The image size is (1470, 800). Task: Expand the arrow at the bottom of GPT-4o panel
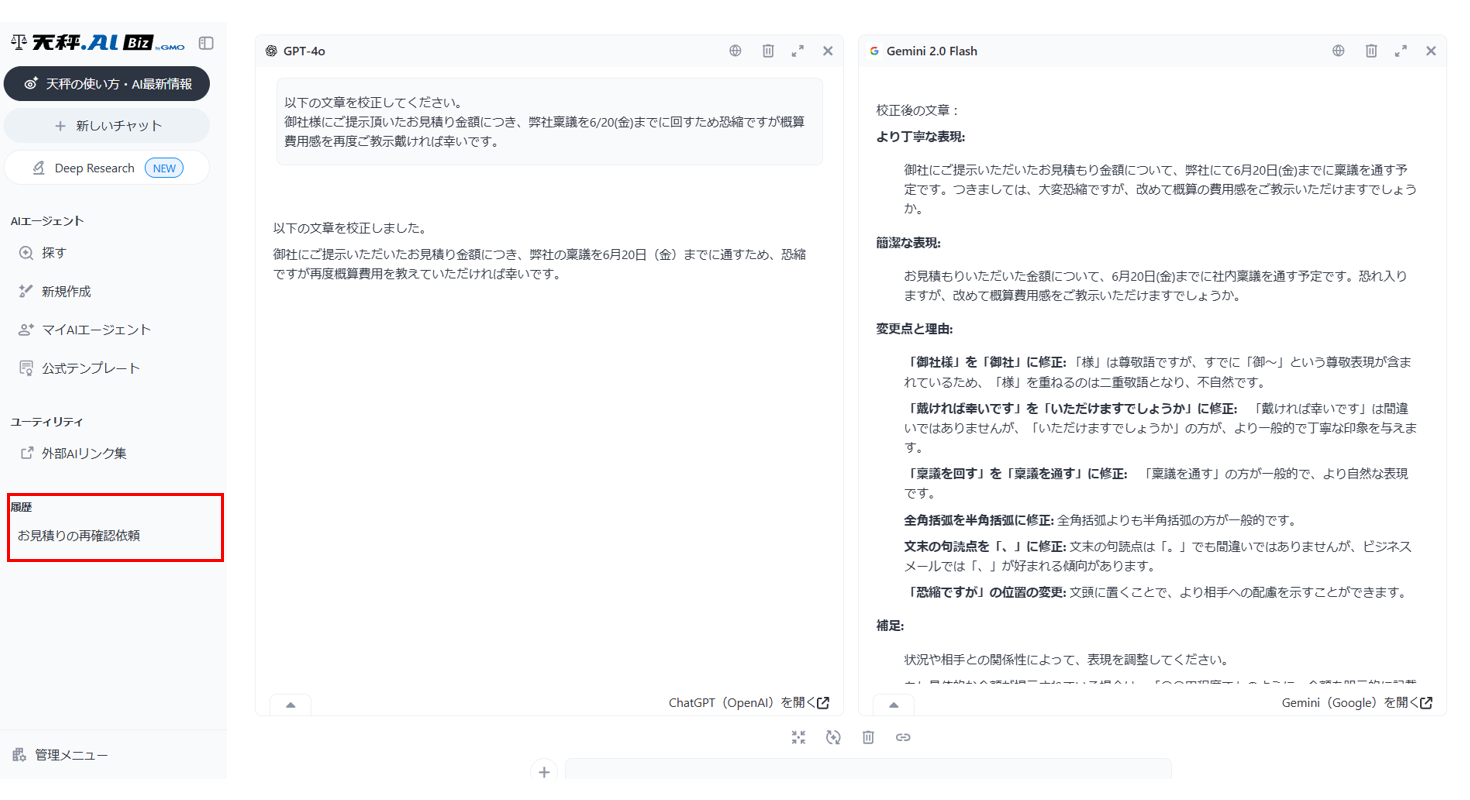click(291, 704)
